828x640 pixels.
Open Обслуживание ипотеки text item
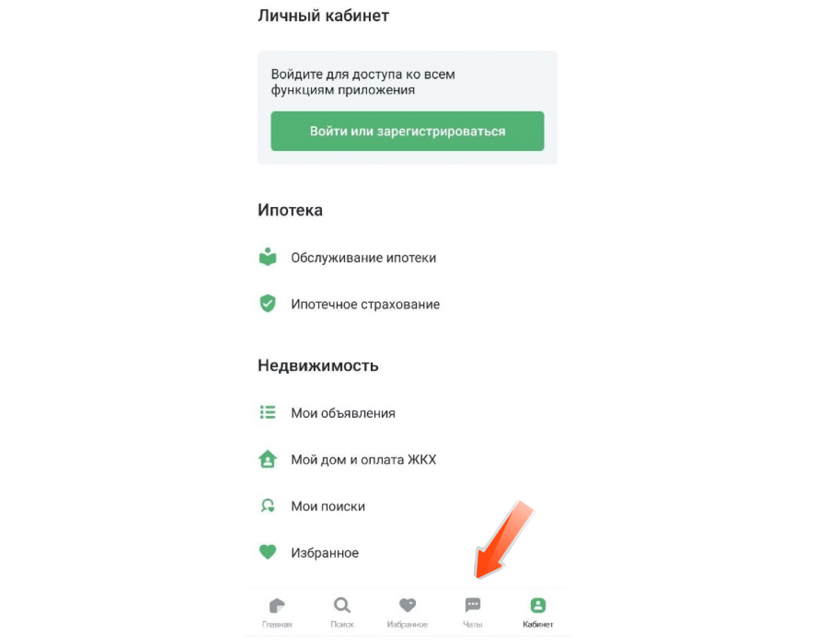point(363,258)
